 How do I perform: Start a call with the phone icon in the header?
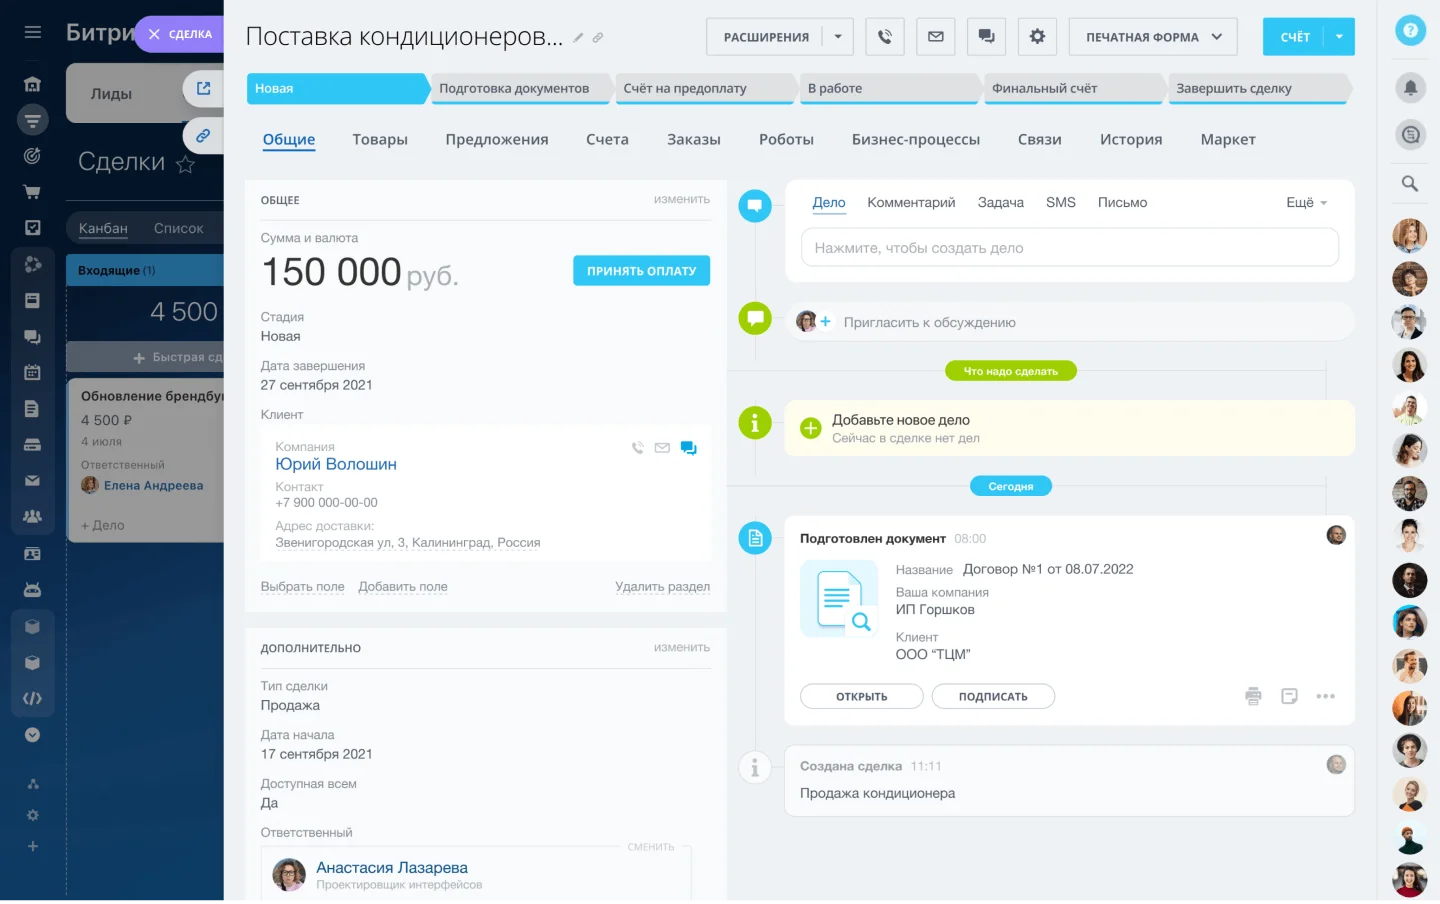click(884, 36)
